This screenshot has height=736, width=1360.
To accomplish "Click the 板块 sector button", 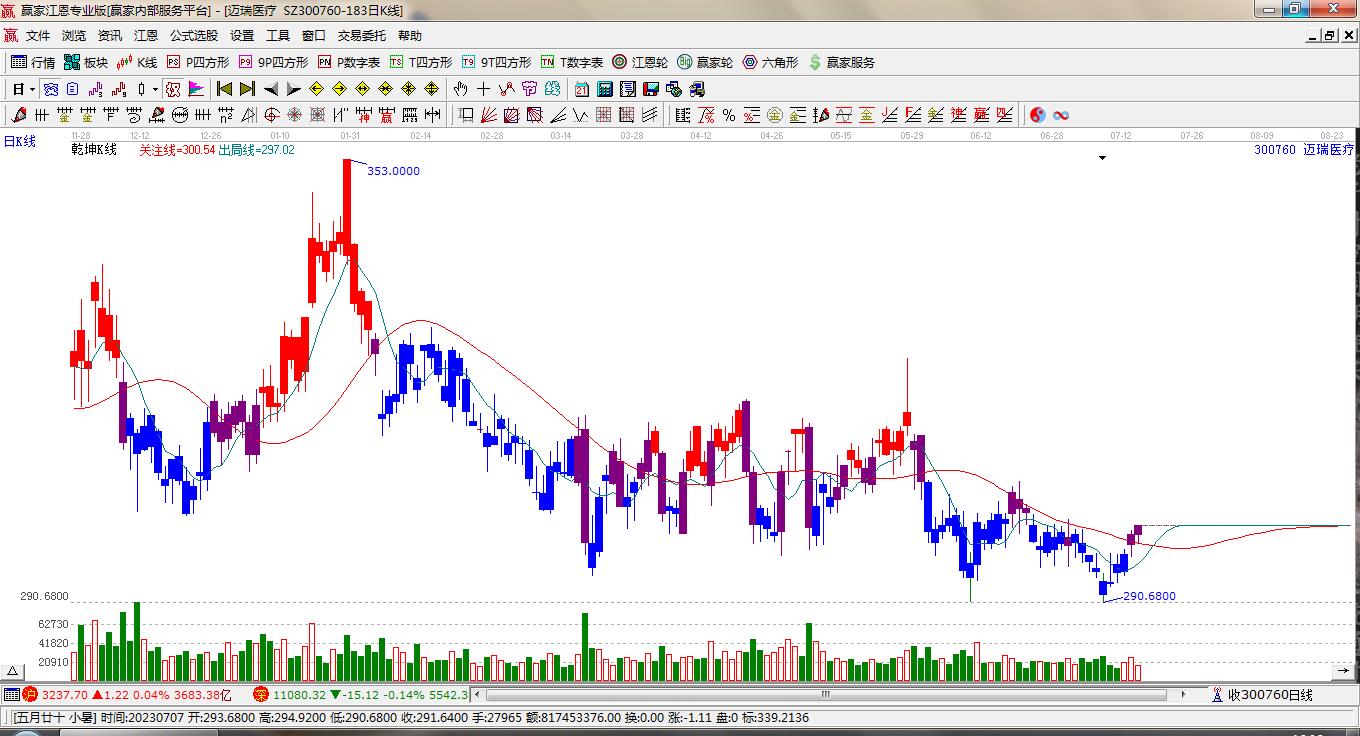I will (86, 62).
